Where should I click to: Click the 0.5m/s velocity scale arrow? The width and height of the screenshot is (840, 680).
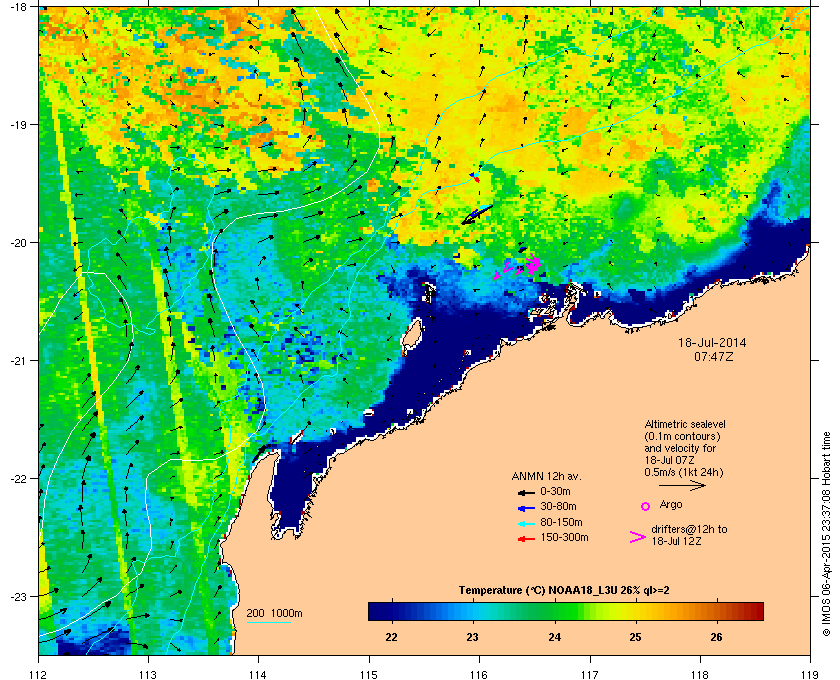tap(682, 485)
